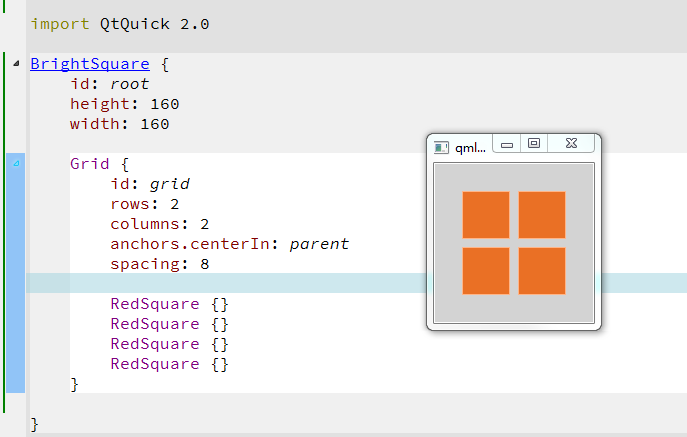Click the bottom-left orange square

[486, 271]
